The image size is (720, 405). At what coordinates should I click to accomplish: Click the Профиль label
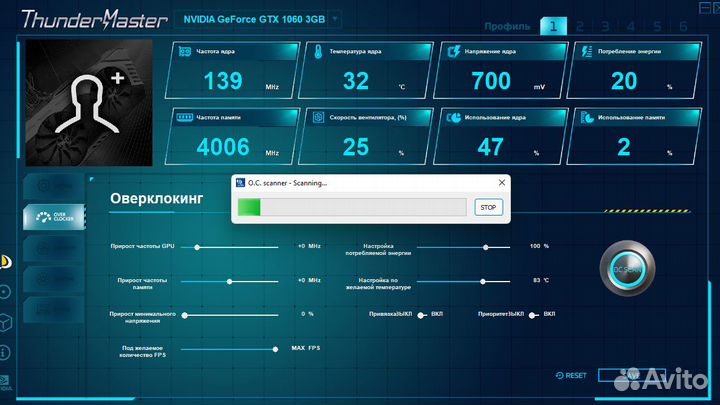coord(507,27)
